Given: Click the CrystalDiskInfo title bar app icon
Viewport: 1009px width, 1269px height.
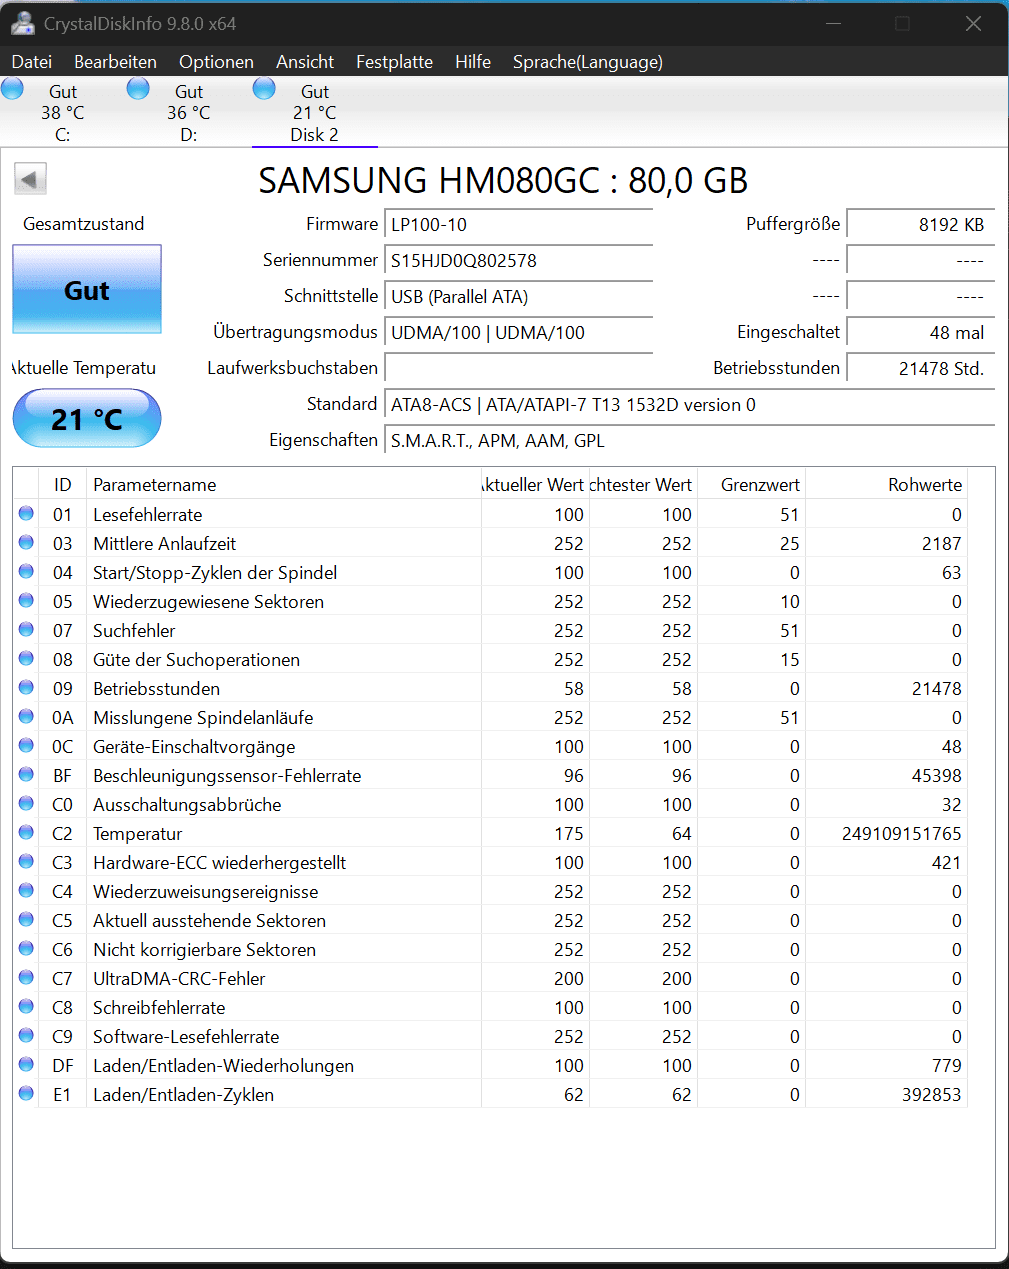Looking at the screenshot, I should click(x=22, y=23).
